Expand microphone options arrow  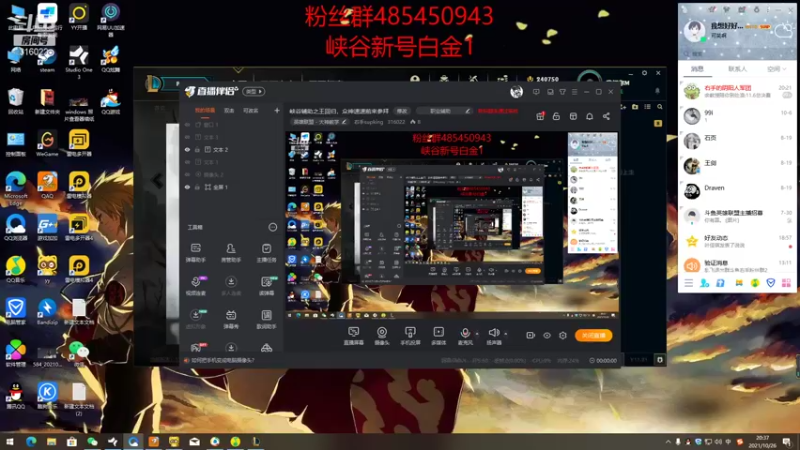[x=477, y=334]
